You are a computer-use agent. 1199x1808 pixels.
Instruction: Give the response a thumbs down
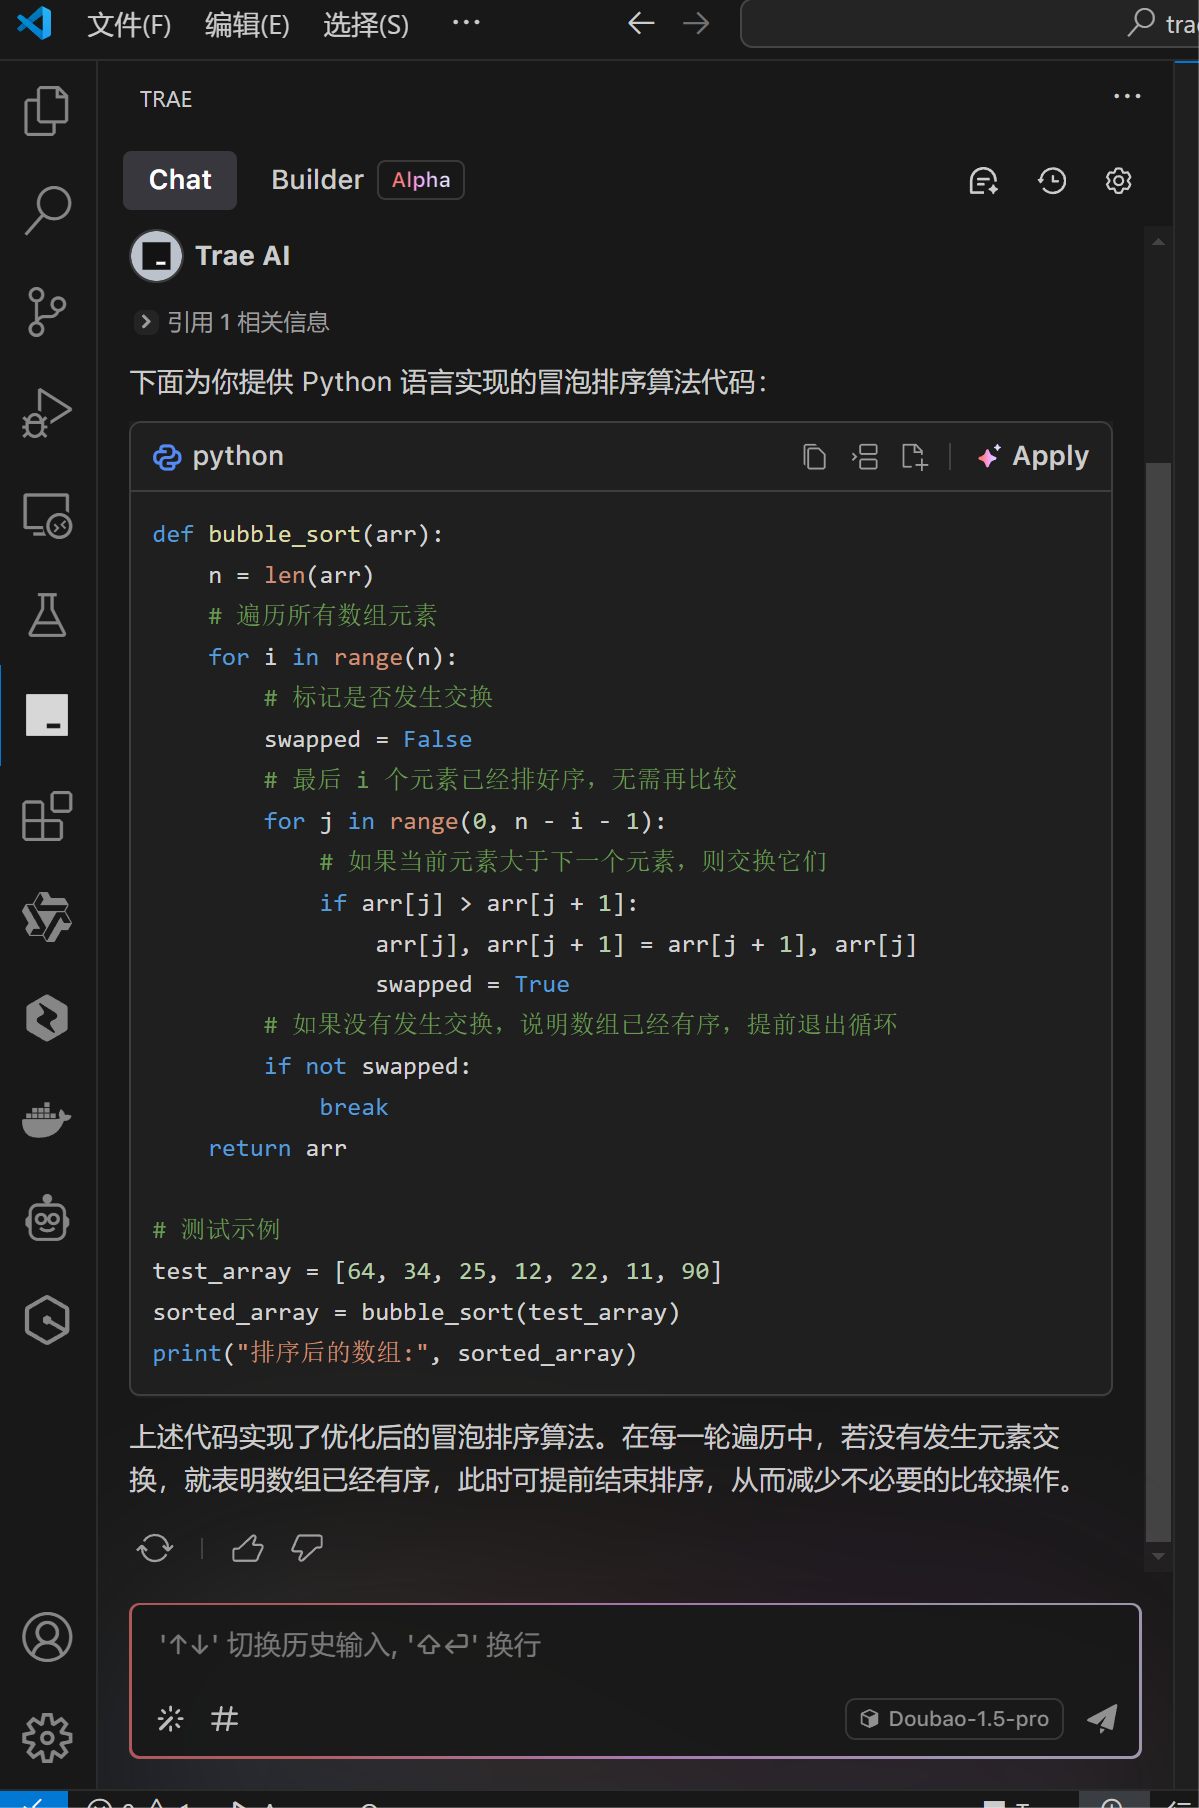(x=307, y=1548)
